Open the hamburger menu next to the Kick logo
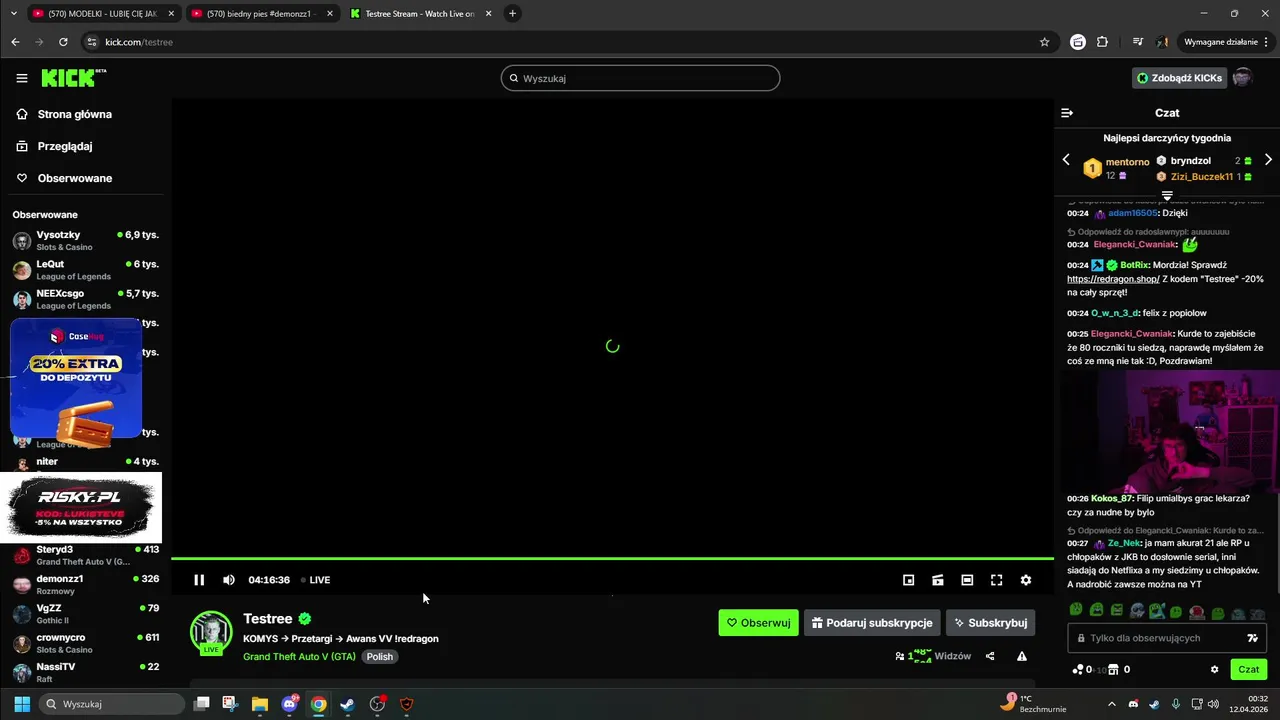This screenshot has width=1280, height=720. [21, 78]
